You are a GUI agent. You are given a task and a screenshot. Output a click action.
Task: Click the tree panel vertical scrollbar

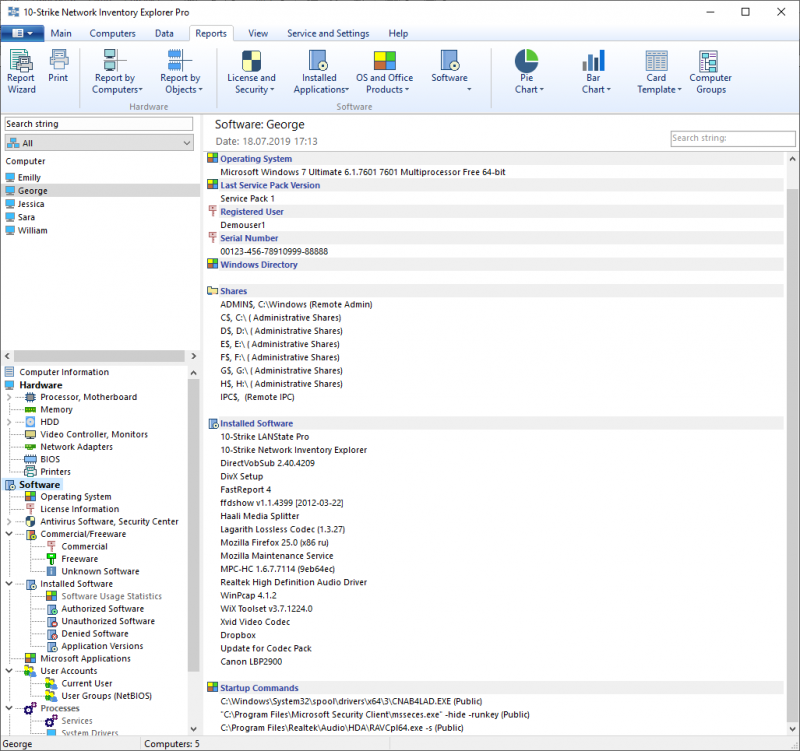point(193,525)
